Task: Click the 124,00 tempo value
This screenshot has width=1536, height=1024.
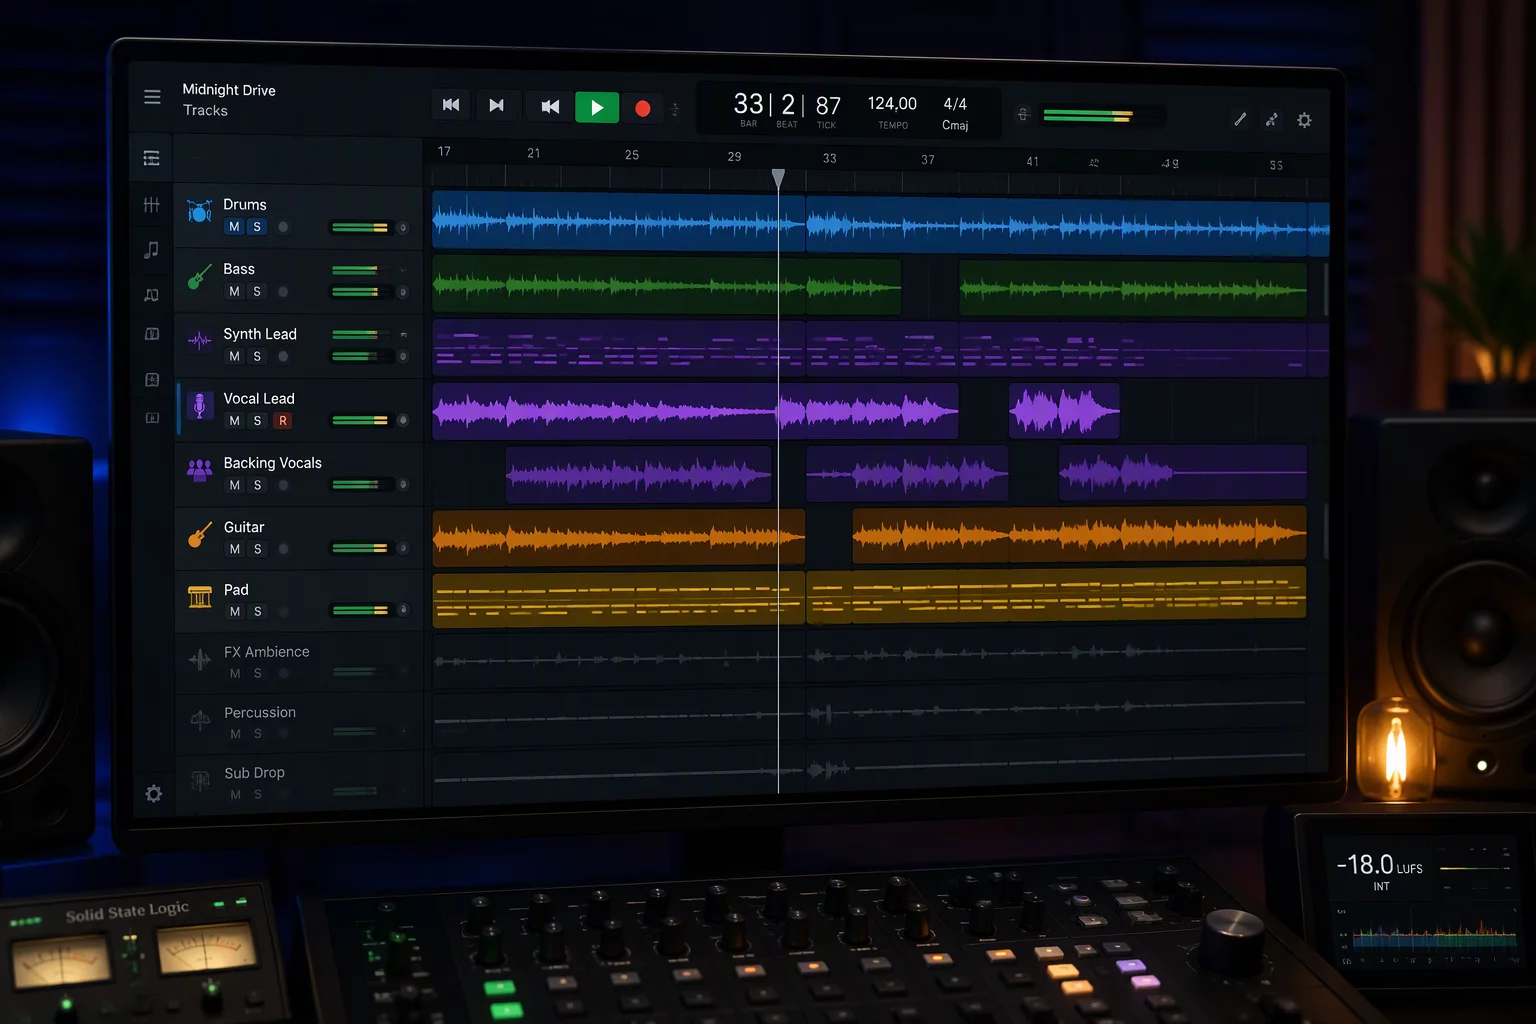Action: (x=892, y=104)
